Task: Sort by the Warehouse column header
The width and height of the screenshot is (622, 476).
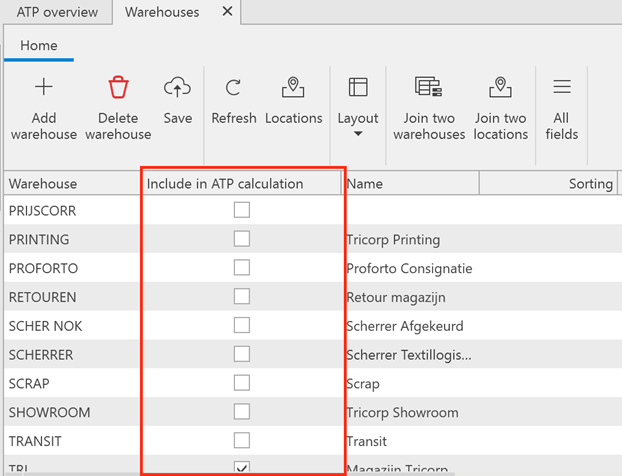Action: tap(43, 183)
